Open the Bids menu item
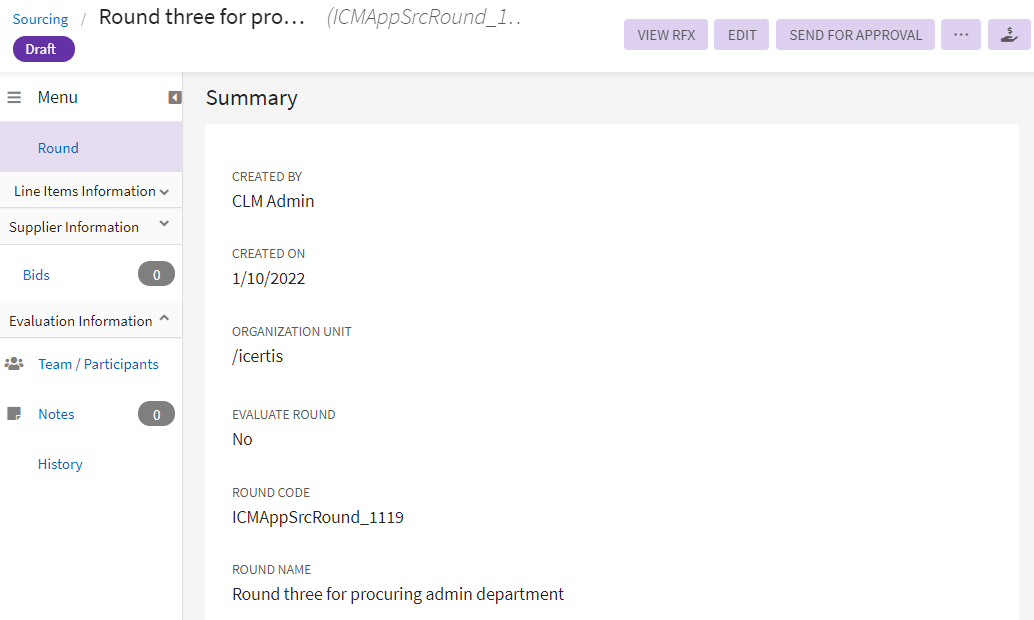The width and height of the screenshot is (1034, 620). point(36,275)
